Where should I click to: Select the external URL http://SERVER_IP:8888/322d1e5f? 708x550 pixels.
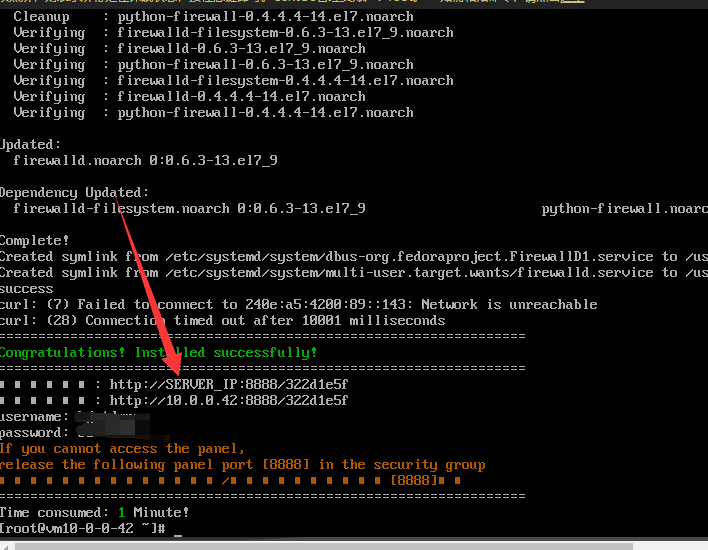[x=228, y=384]
